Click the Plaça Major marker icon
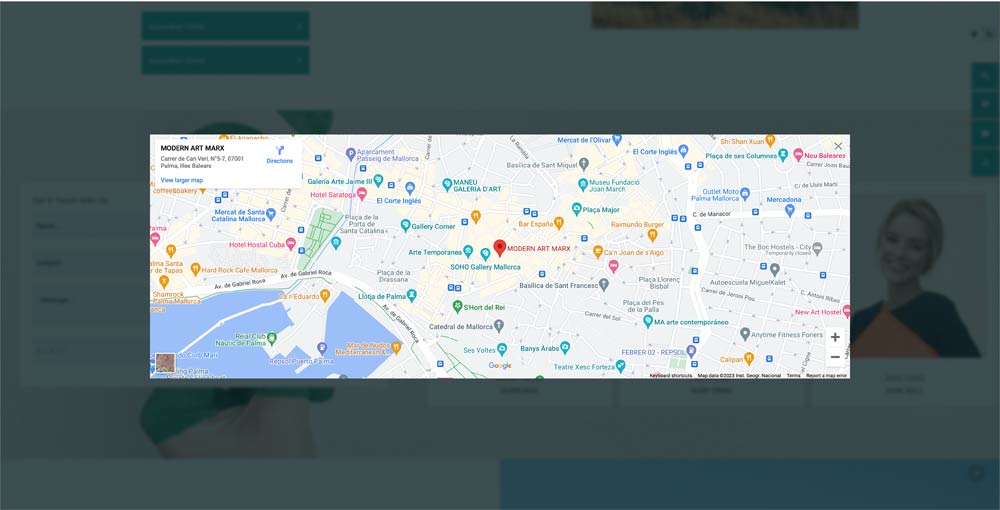1000x510 pixels. (x=576, y=209)
